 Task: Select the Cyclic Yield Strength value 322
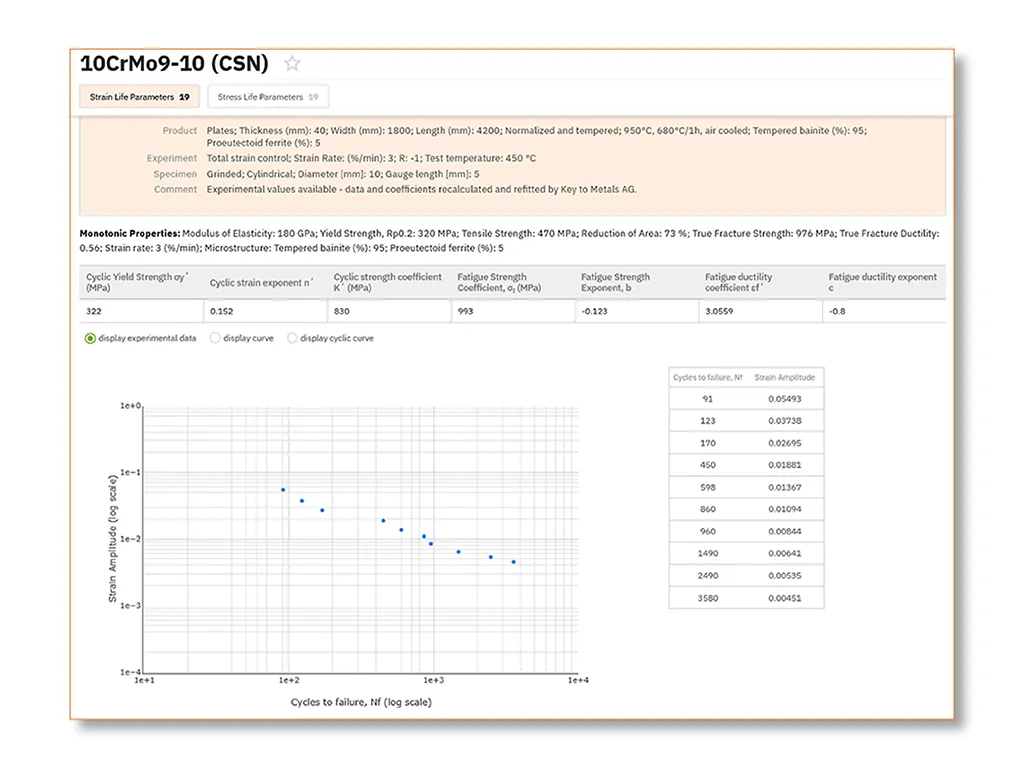coord(93,313)
